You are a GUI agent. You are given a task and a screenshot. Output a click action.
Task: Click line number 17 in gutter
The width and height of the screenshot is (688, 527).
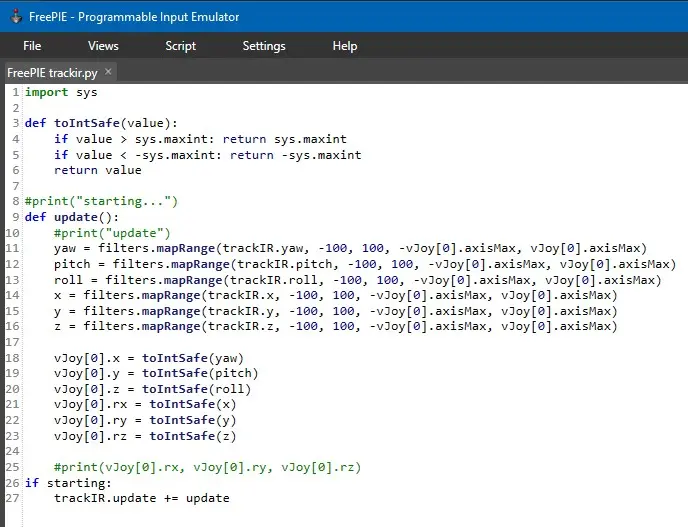pyautogui.click(x=12, y=342)
